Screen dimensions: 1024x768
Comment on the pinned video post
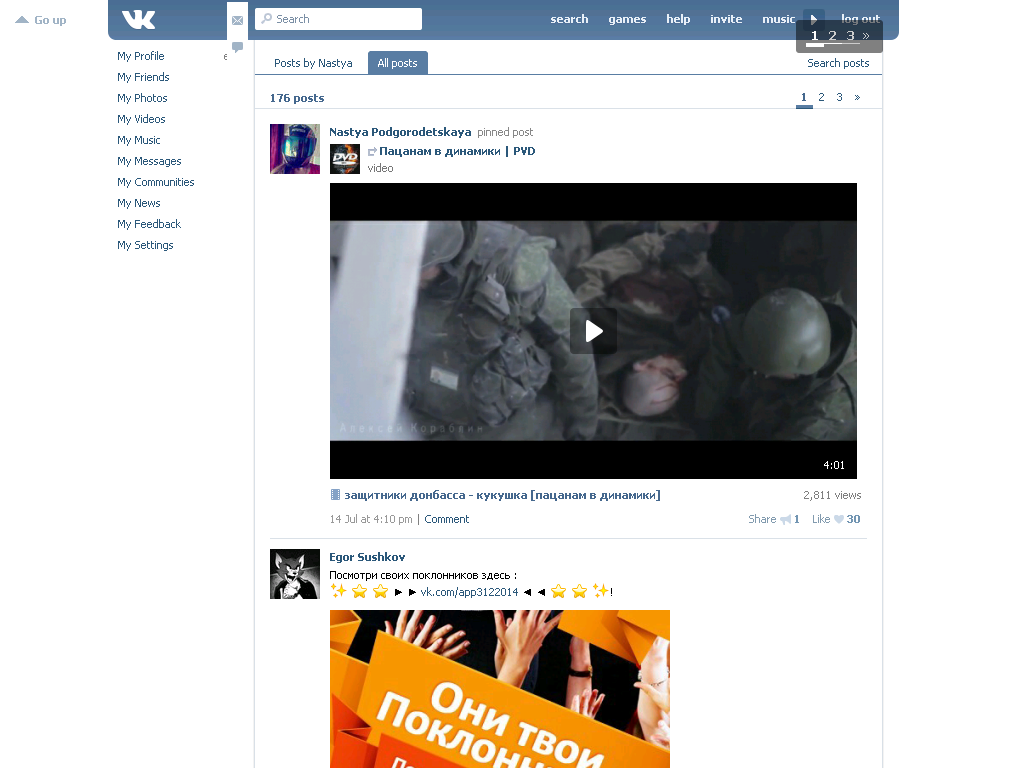pos(447,519)
